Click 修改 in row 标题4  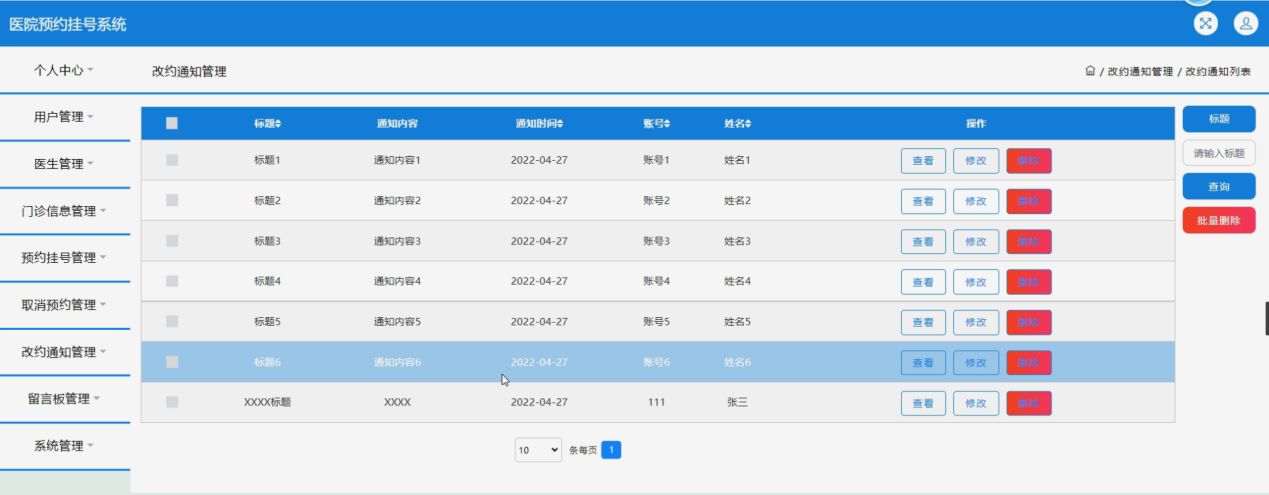(976, 282)
